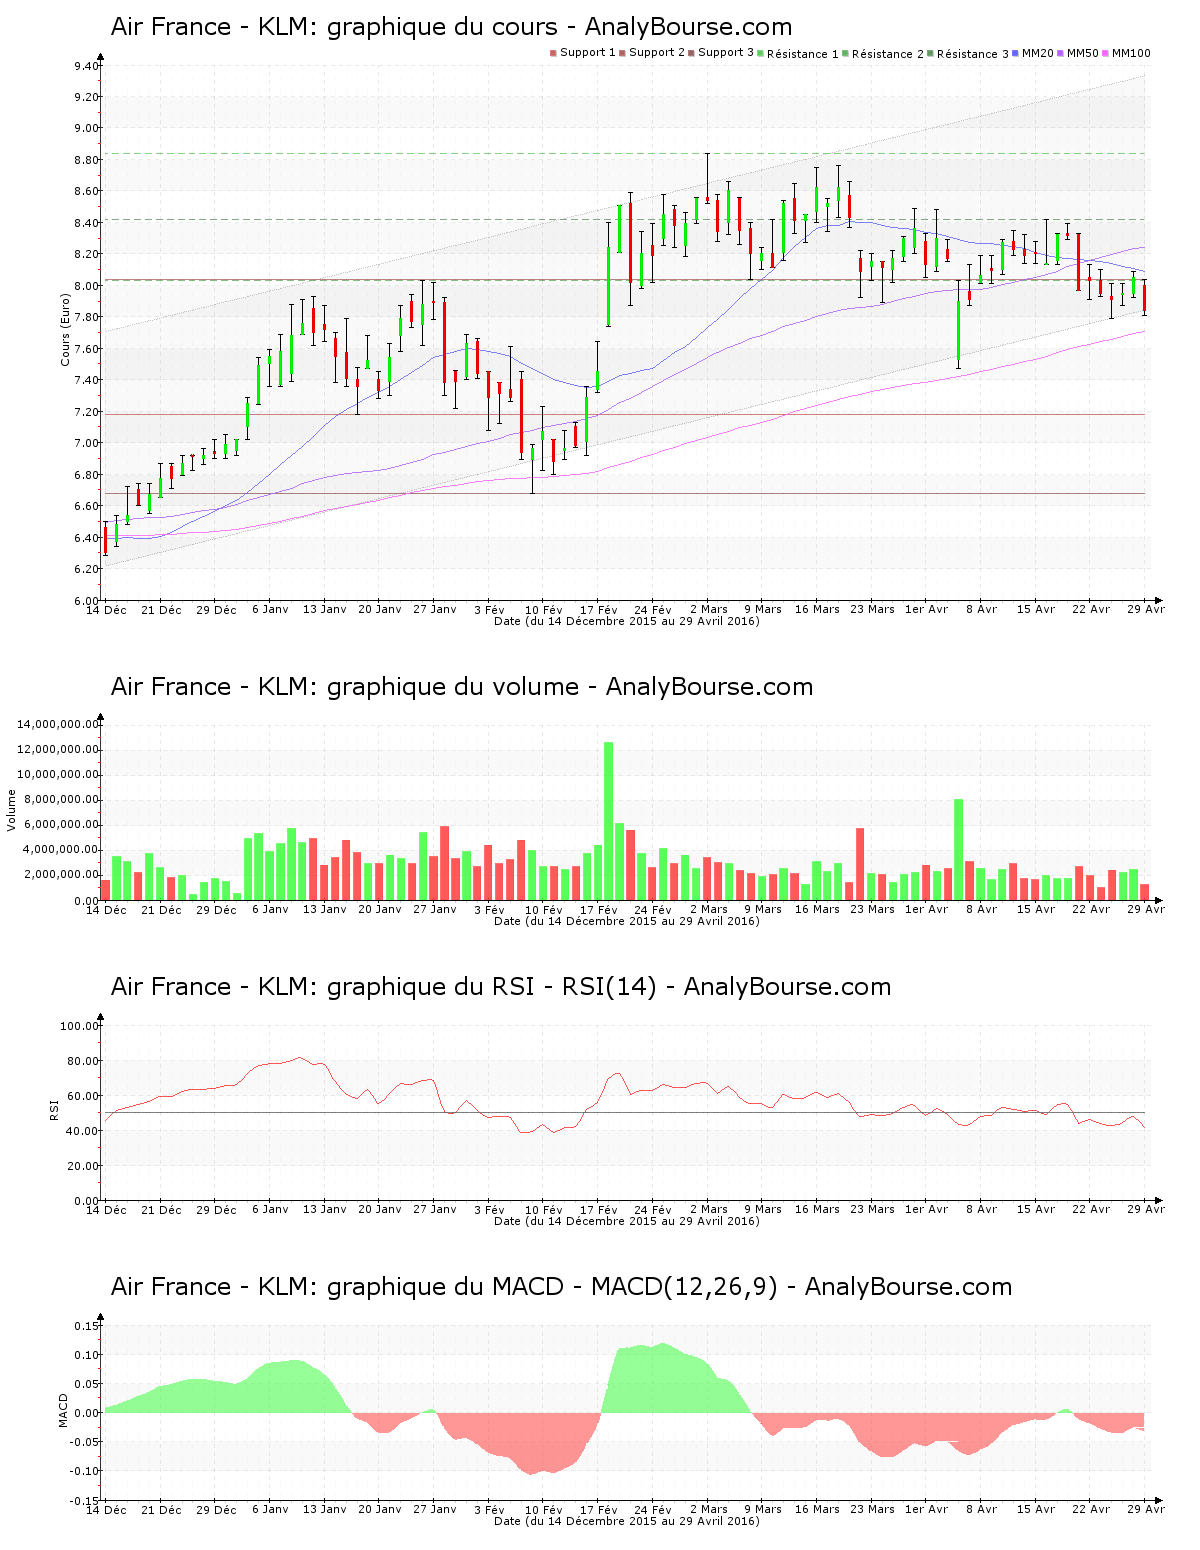Click the purple MM50 legend color square
This screenshot has height=1550, width=1200.
coord(1061,53)
